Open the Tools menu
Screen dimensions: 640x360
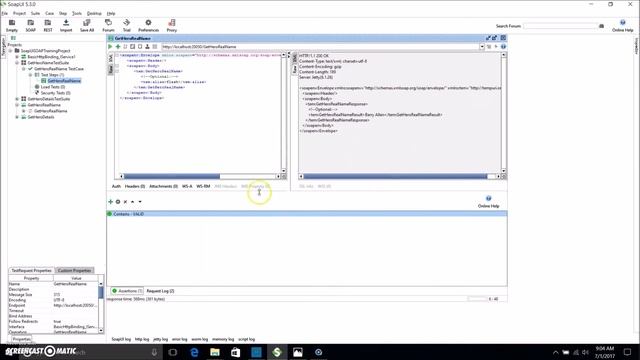pos(77,13)
